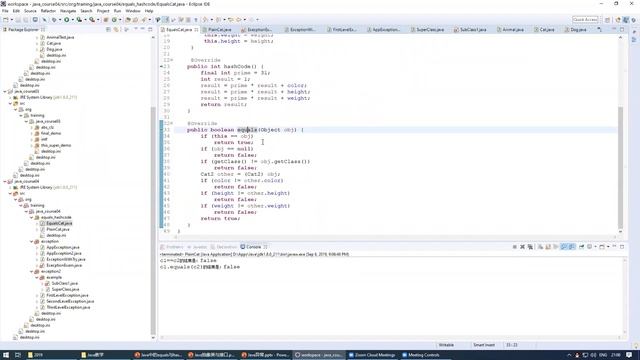The image size is (640, 360).
Task: Click Remove Launch icon in Console
Action: [x=522, y=247]
